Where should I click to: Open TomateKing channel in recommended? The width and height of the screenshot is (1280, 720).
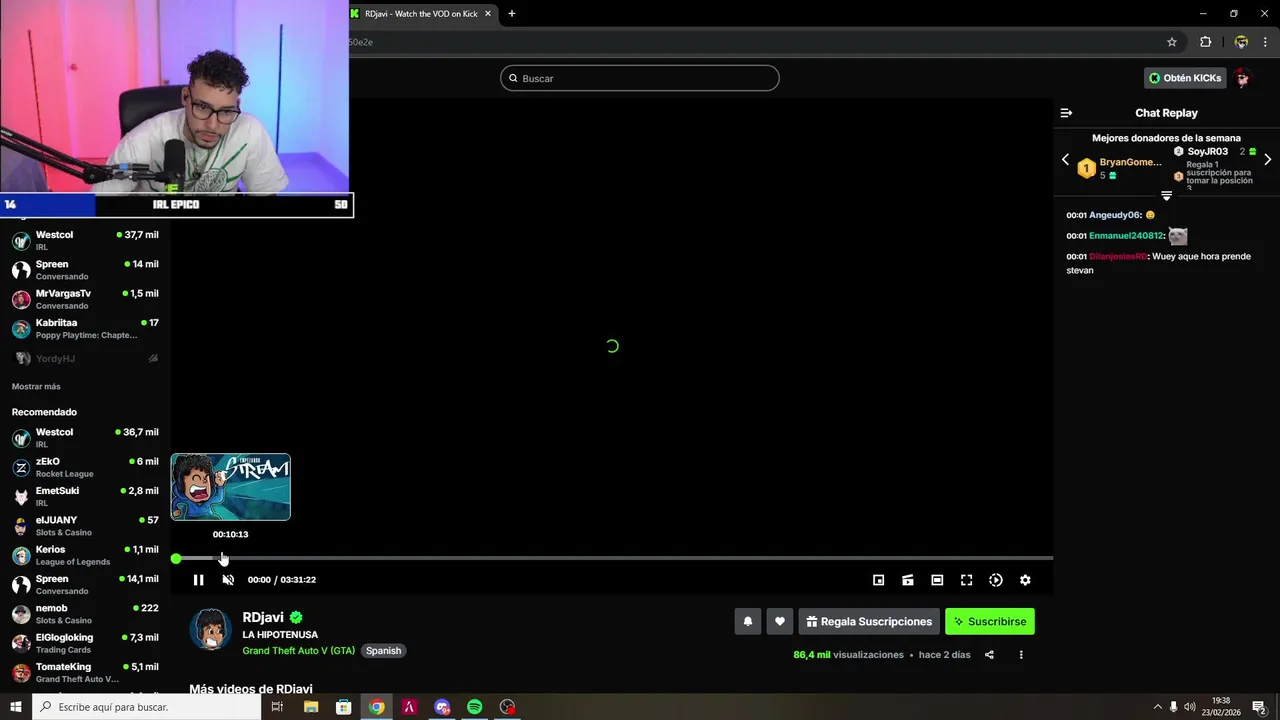[85, 672]
